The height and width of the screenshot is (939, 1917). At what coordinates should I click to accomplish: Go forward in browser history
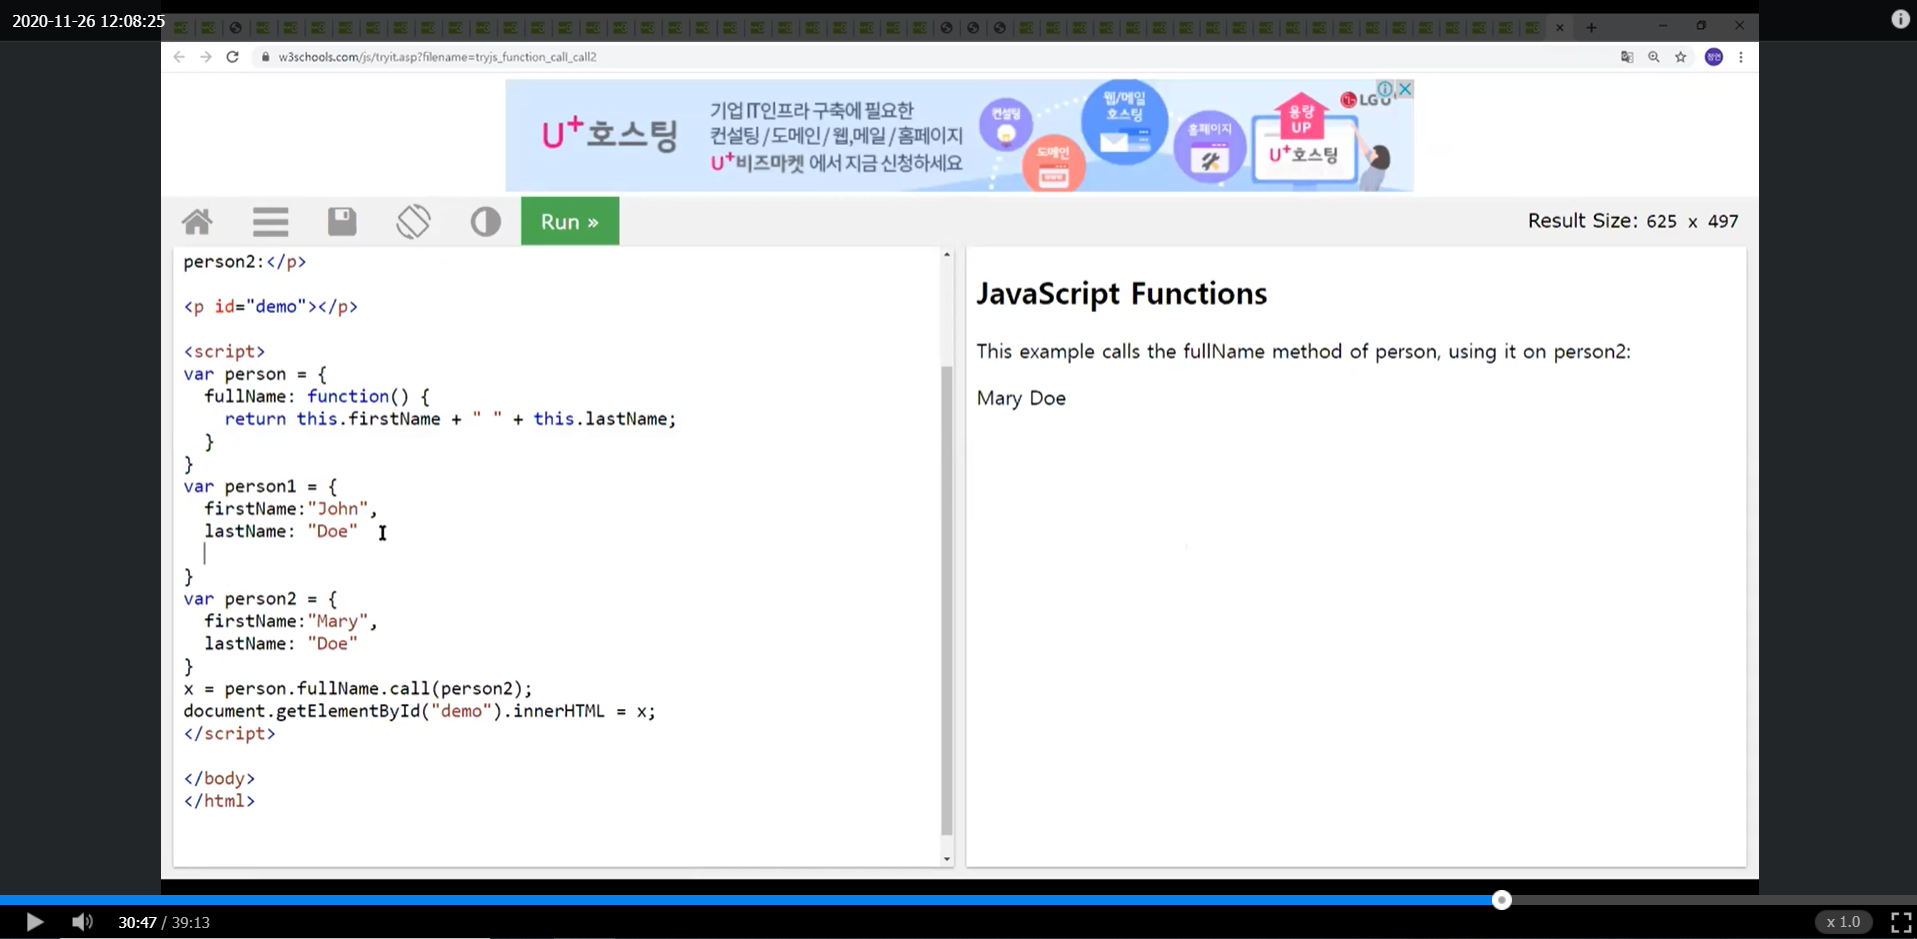pyautogui.click(x=206, y=57)
